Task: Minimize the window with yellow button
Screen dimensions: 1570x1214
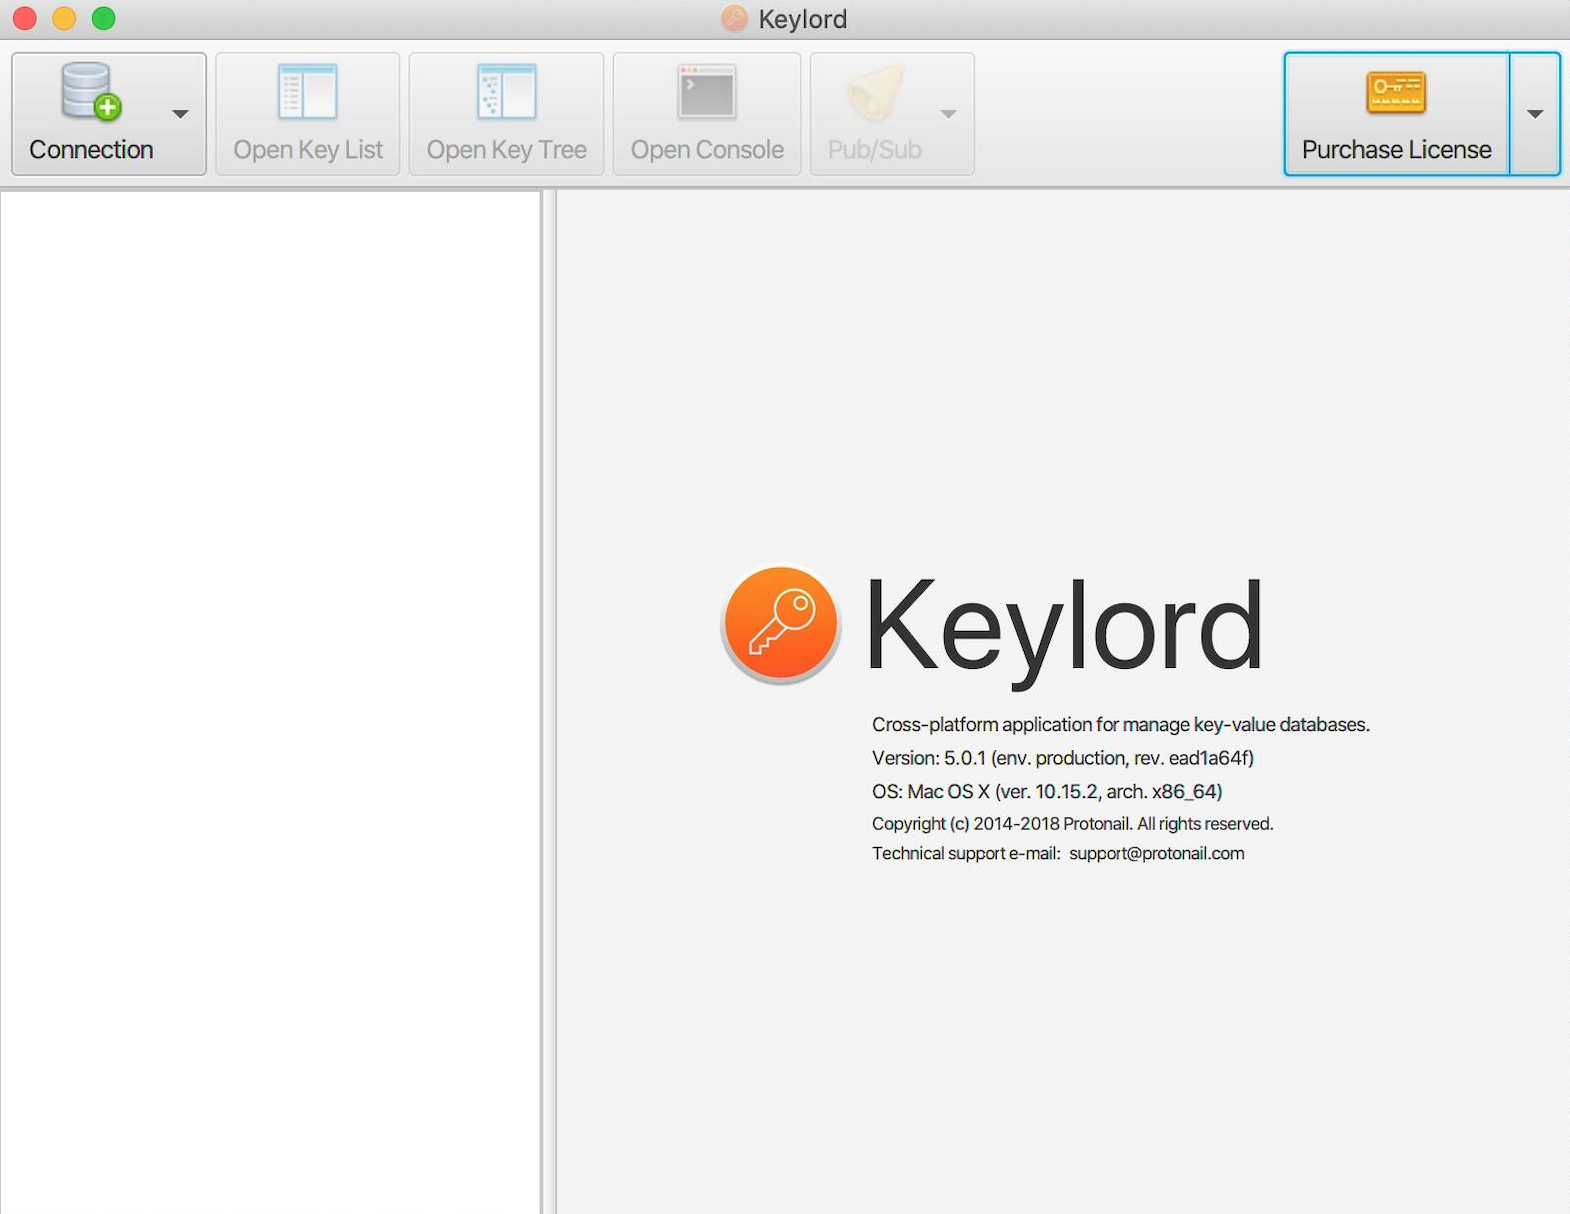Action: pos(64,19)
